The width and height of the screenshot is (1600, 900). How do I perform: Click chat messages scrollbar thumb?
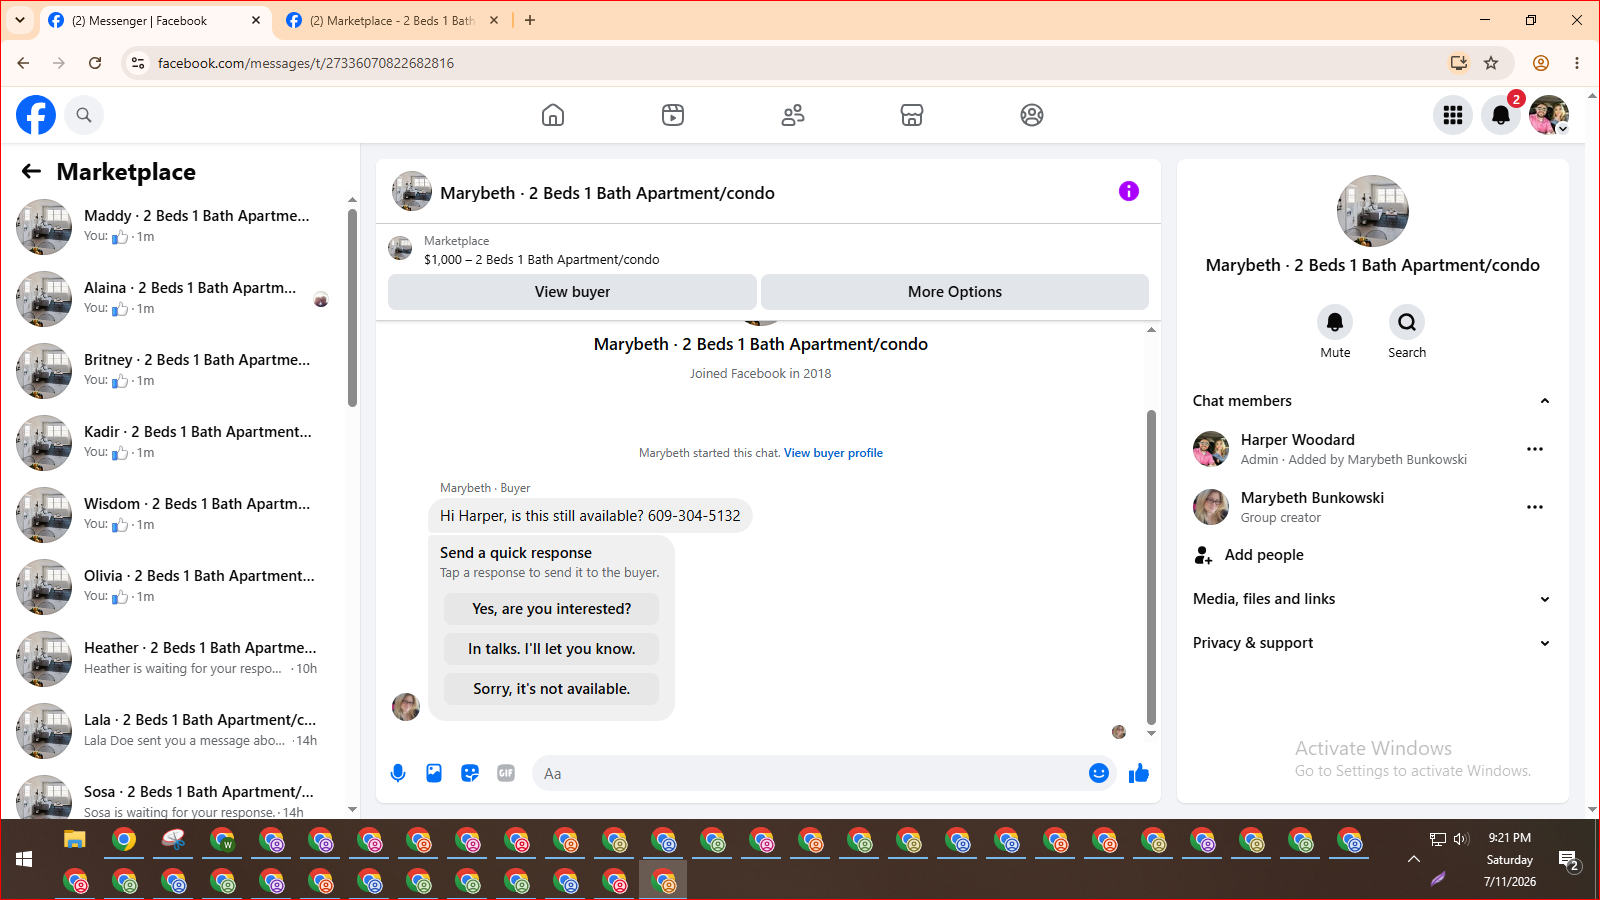tap(1151, 567)
